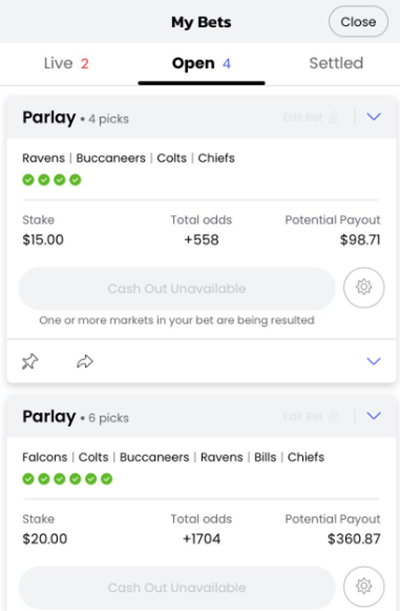Open cash out settings gear for $15.00 bet
Screen dimensions: 400x611
364,288
